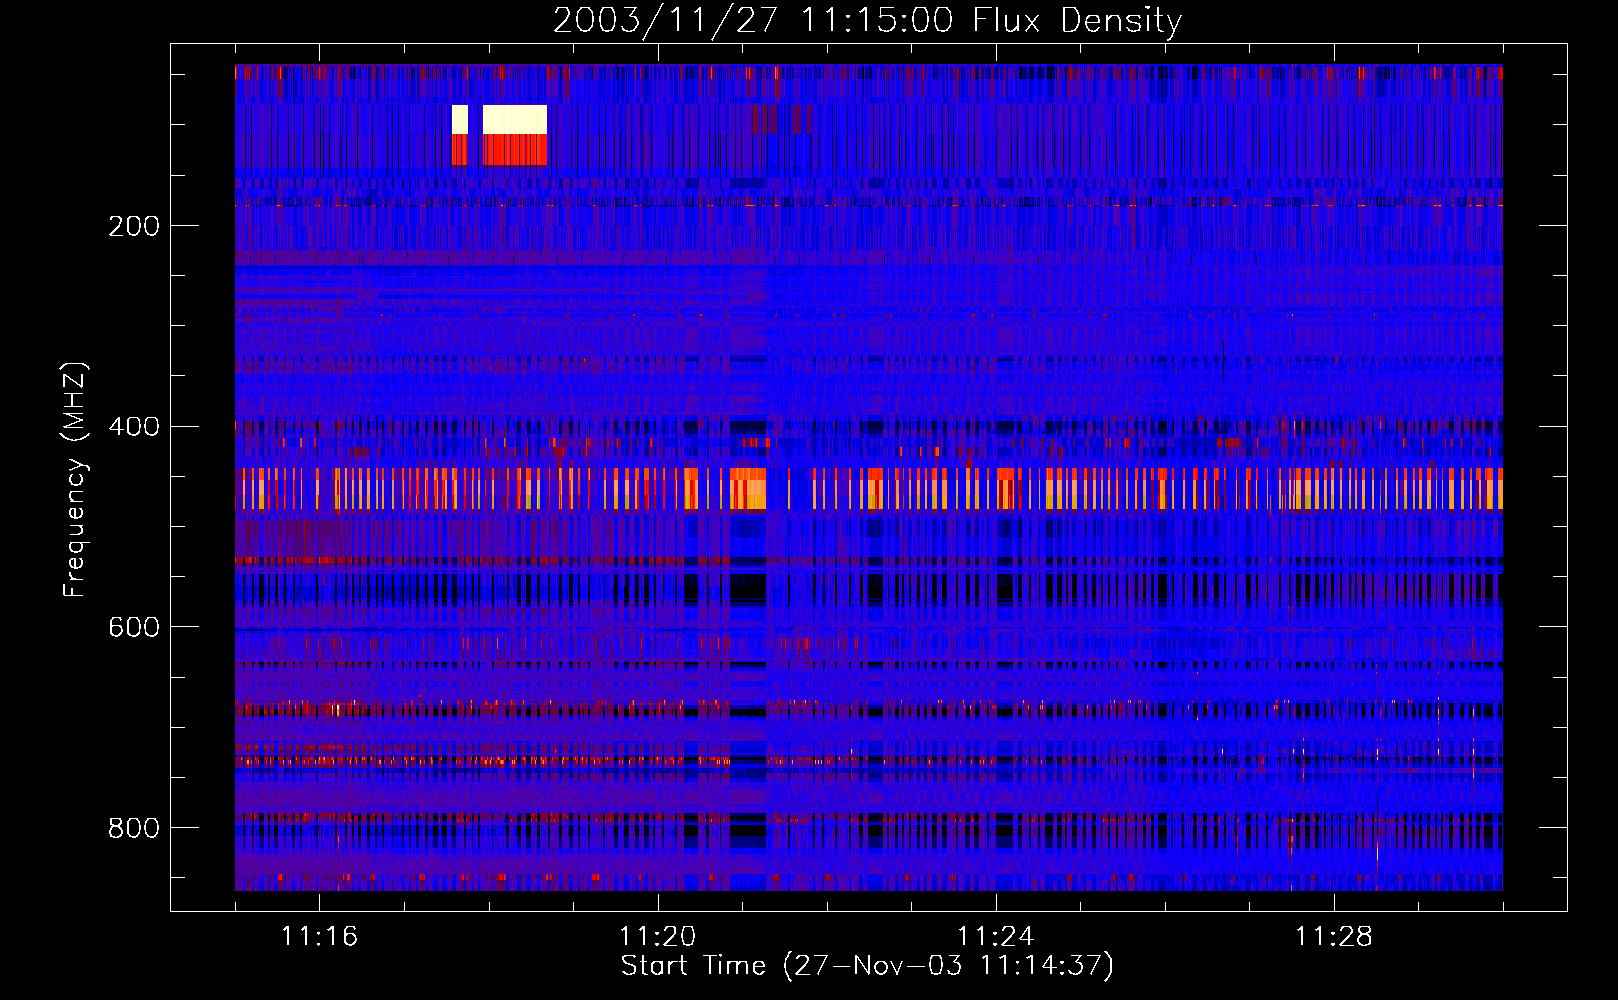Click the plot title '2003/11/27 11:15:00 Flux Density'
The width and height of the screenshot is (1618, 1000).
[x=867, y=20]
